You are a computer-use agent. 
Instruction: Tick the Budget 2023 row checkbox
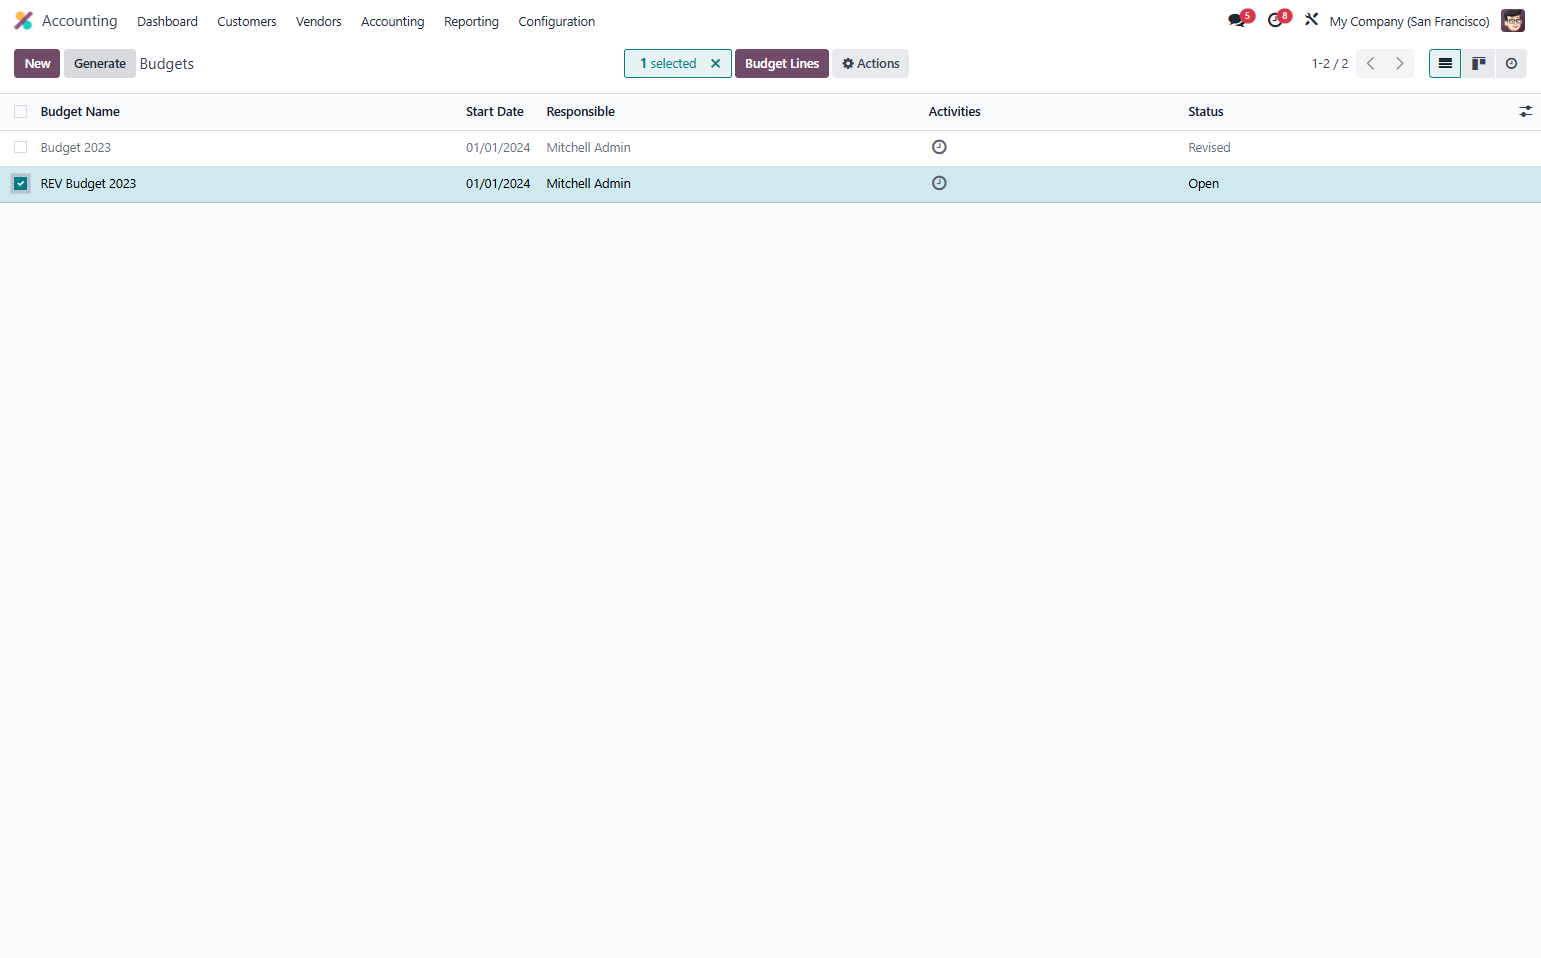click(20, 147)
